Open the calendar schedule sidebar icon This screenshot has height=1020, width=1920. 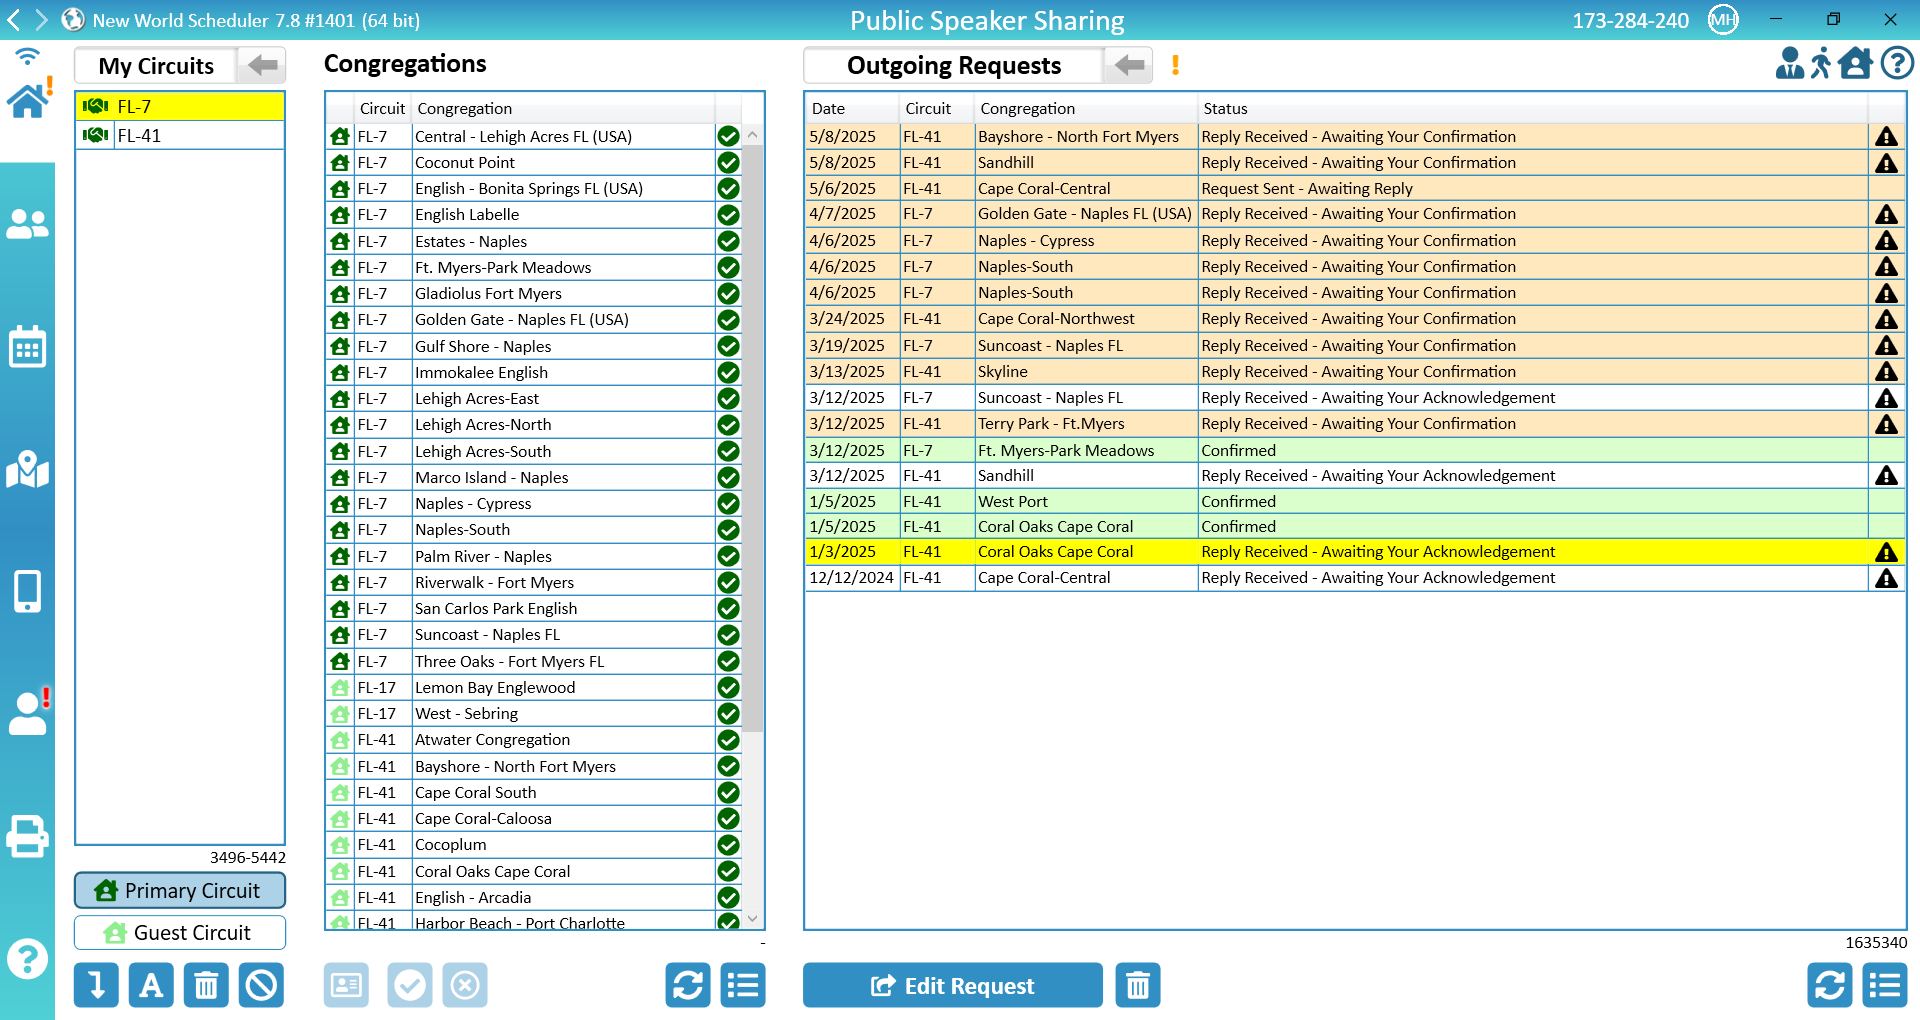27,347
